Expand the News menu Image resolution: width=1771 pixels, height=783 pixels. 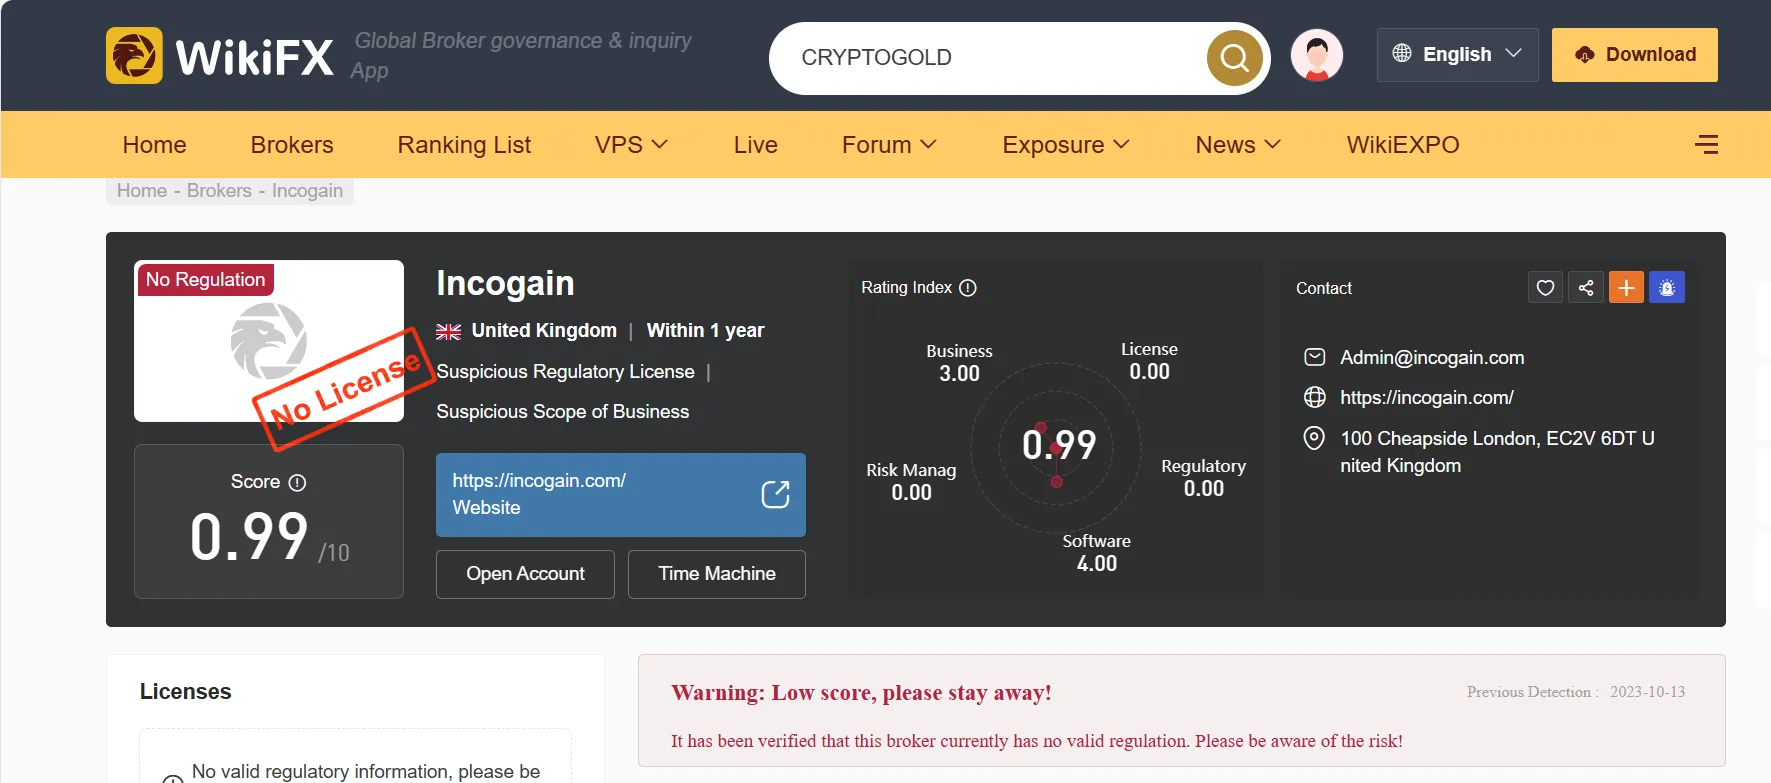pyautogui.click(x=1238, y=145)
